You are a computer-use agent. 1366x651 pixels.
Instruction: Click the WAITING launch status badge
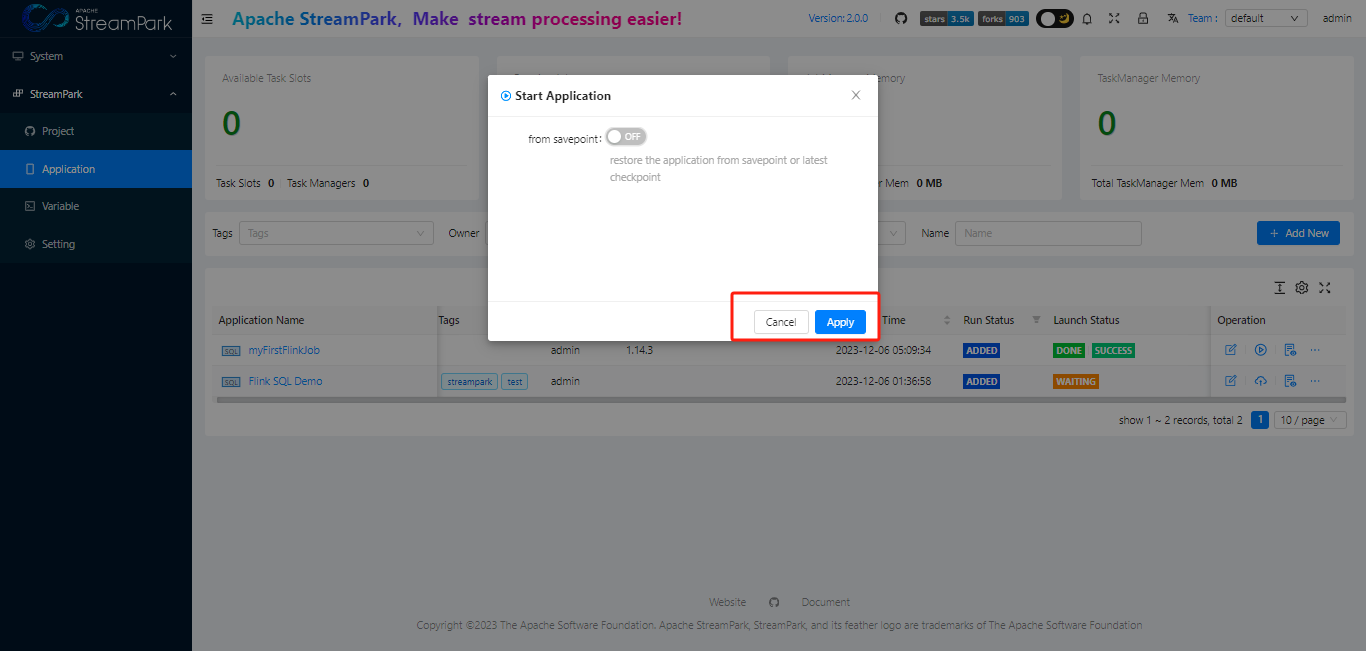pyautogui.click(x=1076, y=382)
